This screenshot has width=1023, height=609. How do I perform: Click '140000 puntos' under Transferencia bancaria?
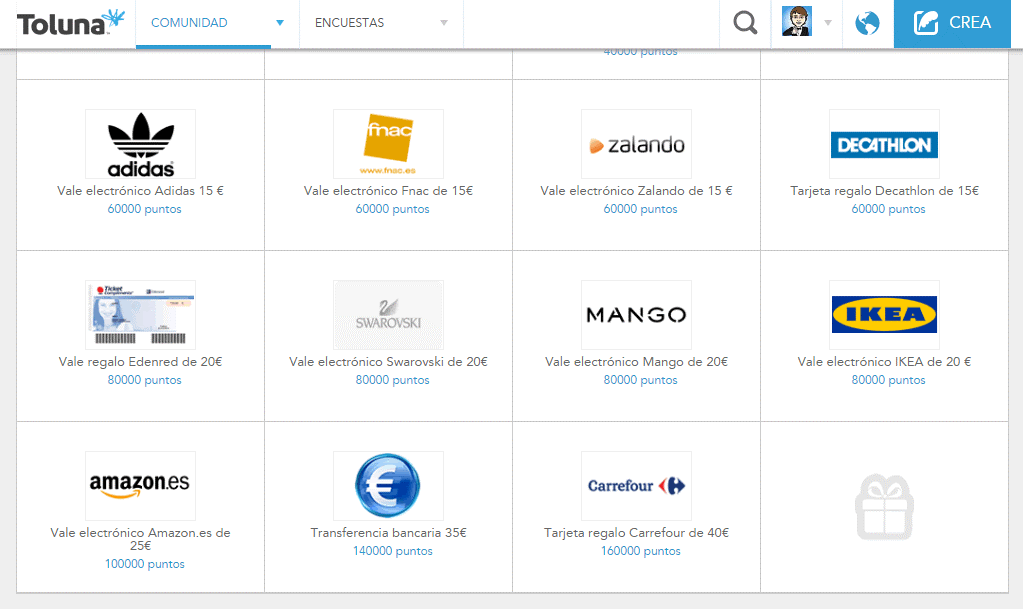392,551
